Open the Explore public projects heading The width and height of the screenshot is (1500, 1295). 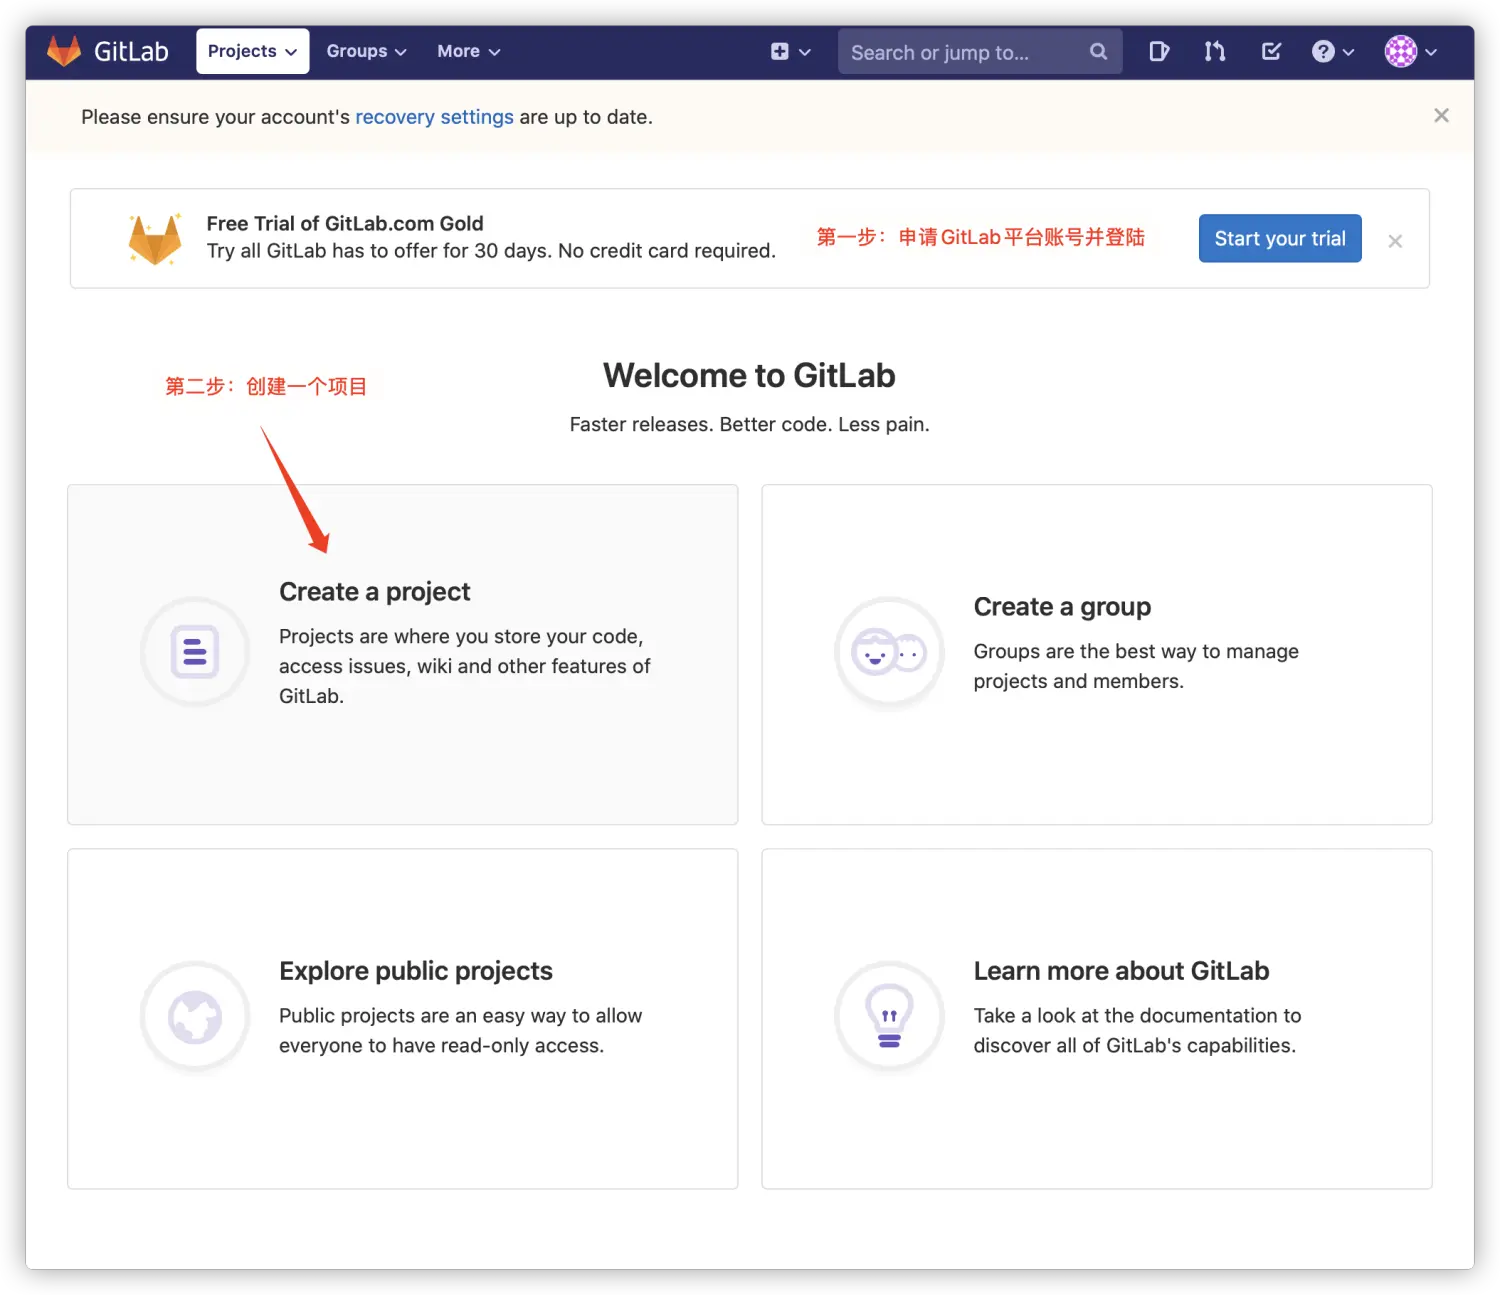[x=416, y=971]
